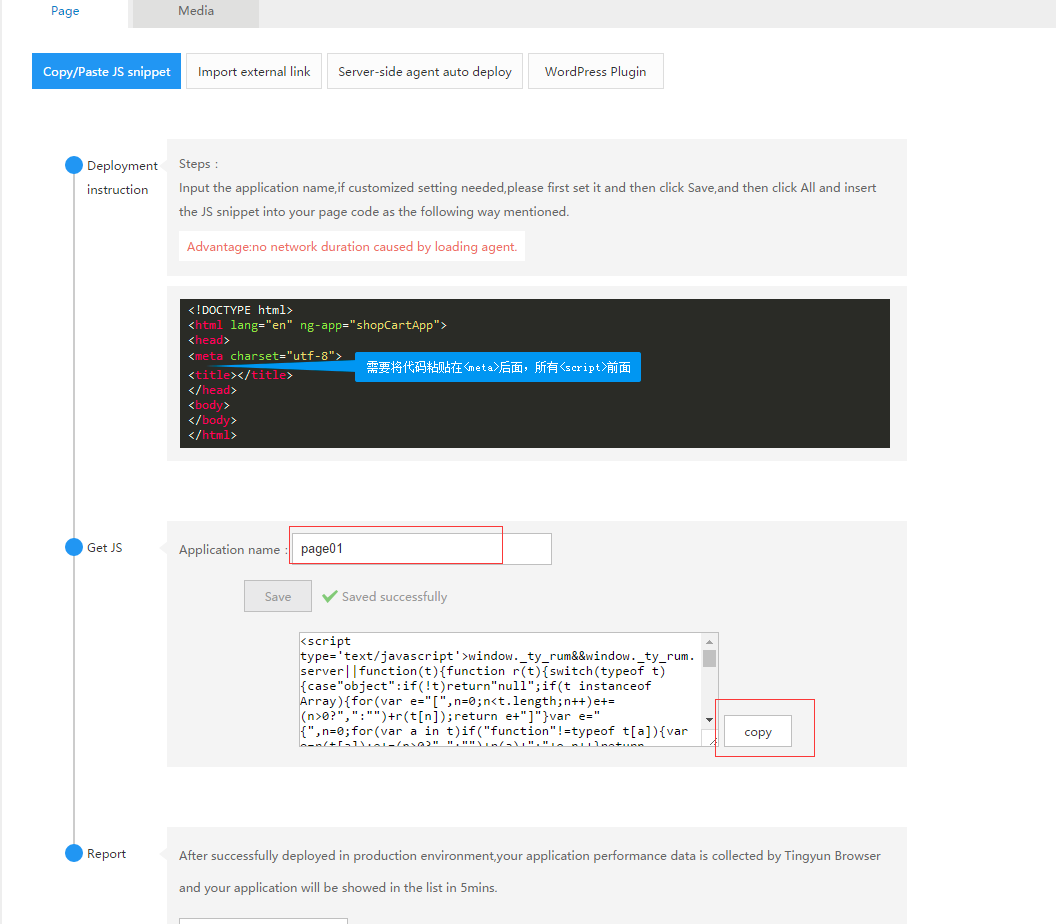Click the textarea resize handle corner
The height and width of the screenshot is (924, 1056).
(713, 741)
